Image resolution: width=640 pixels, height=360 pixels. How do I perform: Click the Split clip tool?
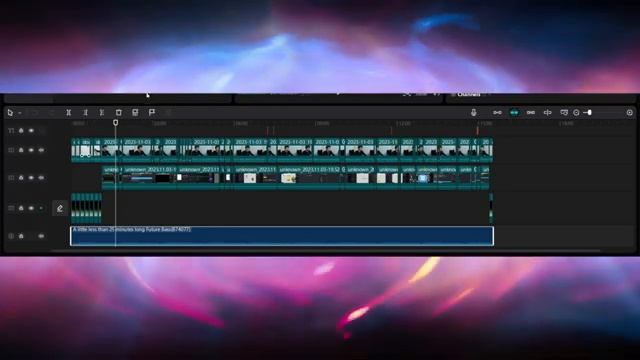69,113
